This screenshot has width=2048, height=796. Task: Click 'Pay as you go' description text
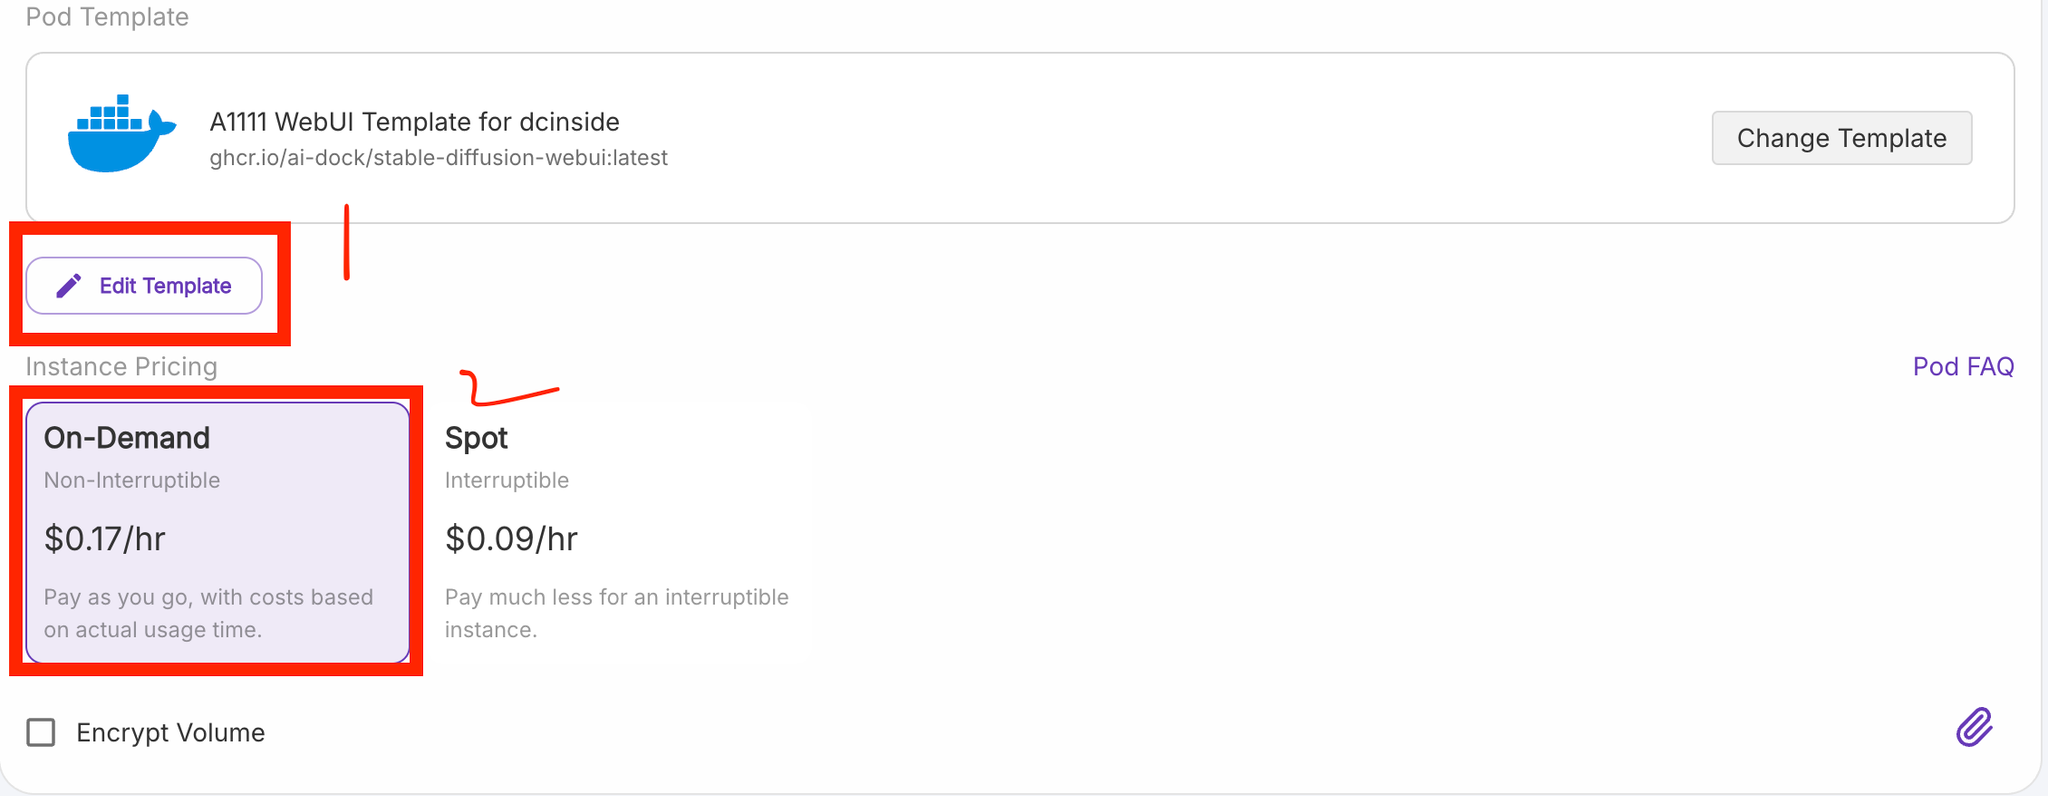click(208, 613)
